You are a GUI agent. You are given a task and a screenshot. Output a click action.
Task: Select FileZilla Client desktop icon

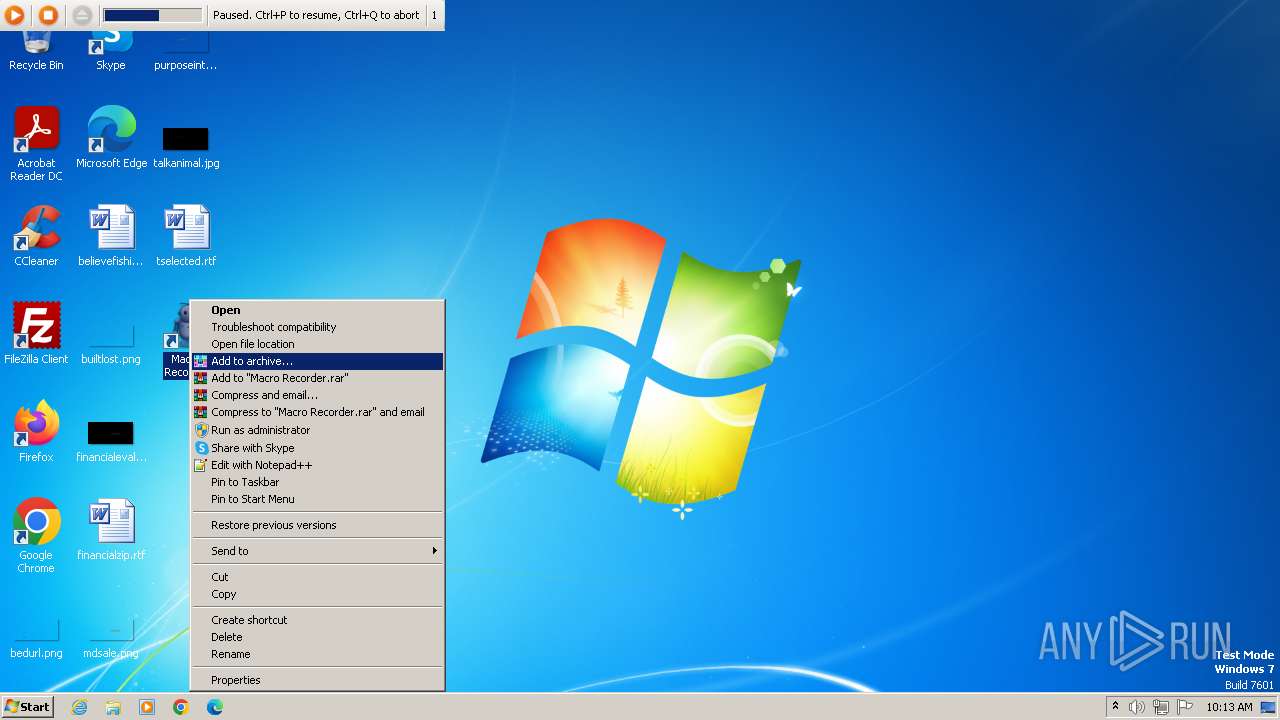36,334
